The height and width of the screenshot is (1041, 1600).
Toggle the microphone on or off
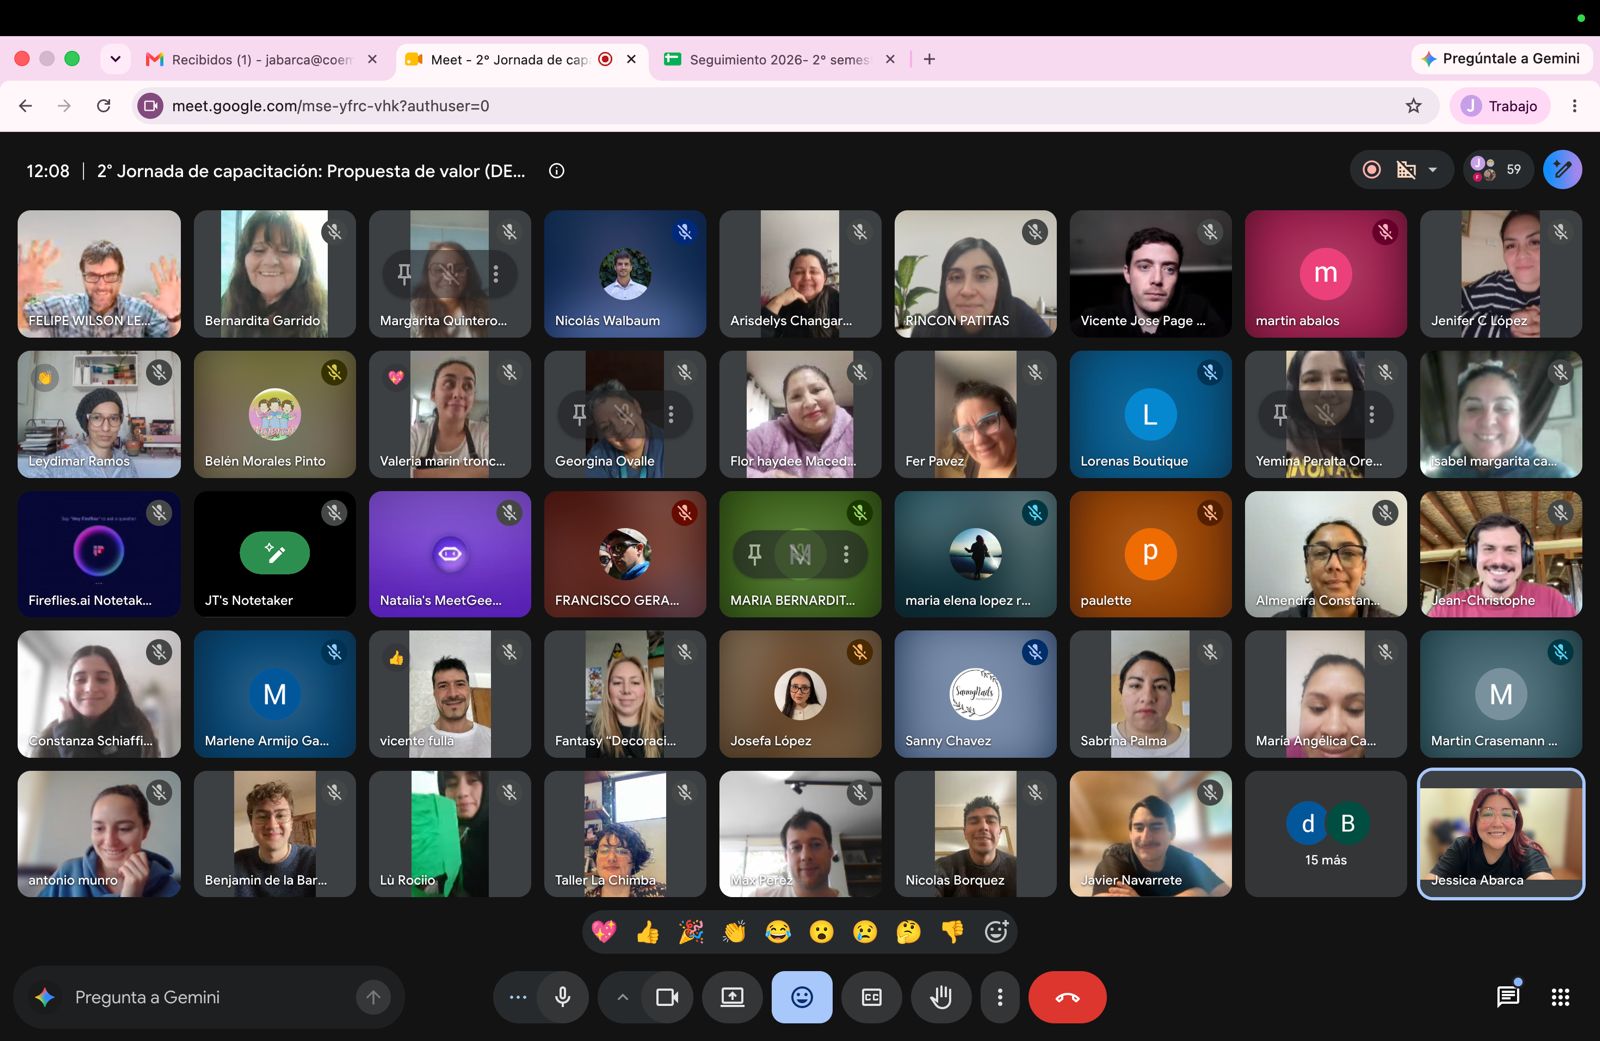click(563, 997)
